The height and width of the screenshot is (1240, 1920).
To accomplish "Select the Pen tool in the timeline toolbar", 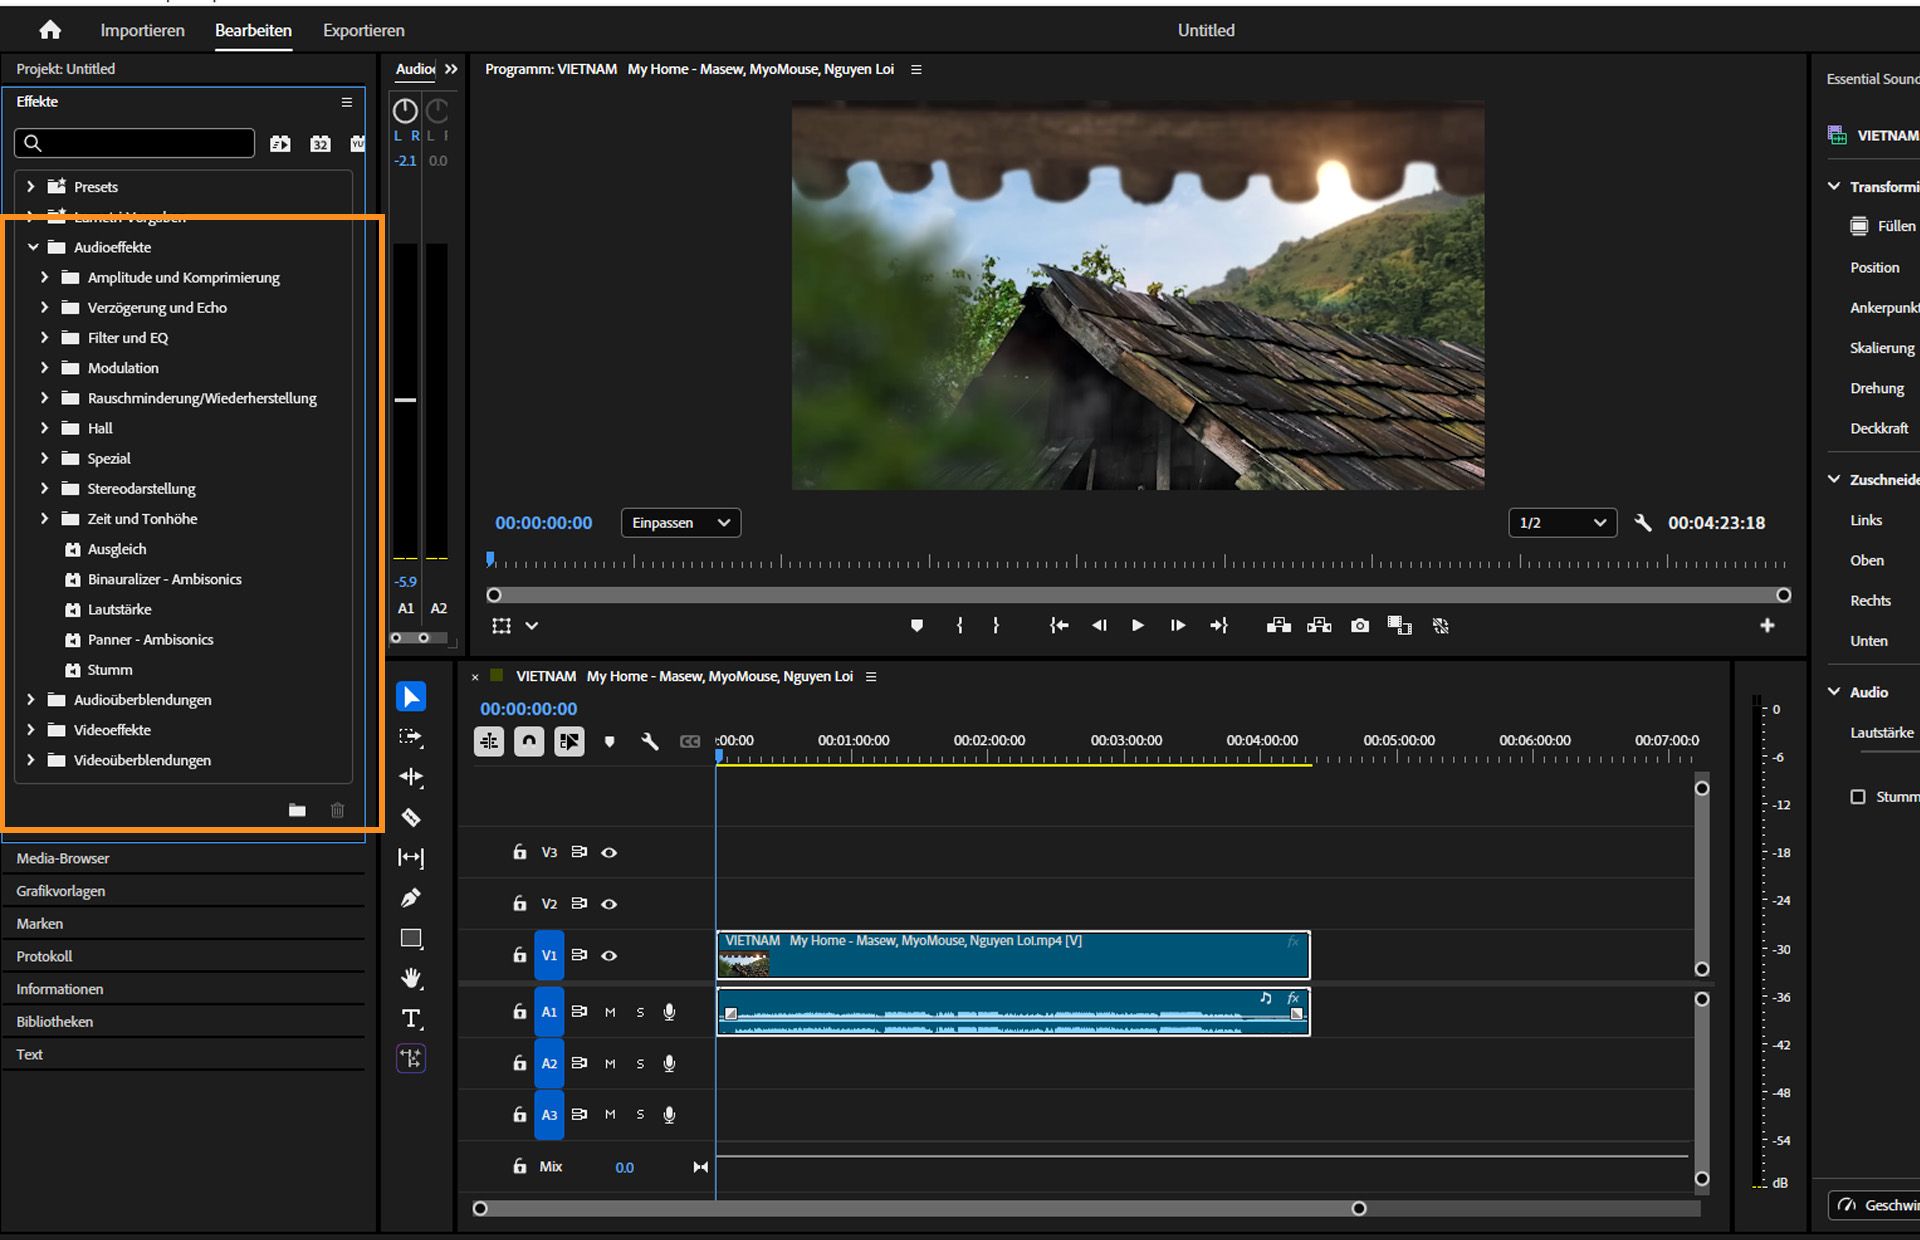I will coord(411,897).
